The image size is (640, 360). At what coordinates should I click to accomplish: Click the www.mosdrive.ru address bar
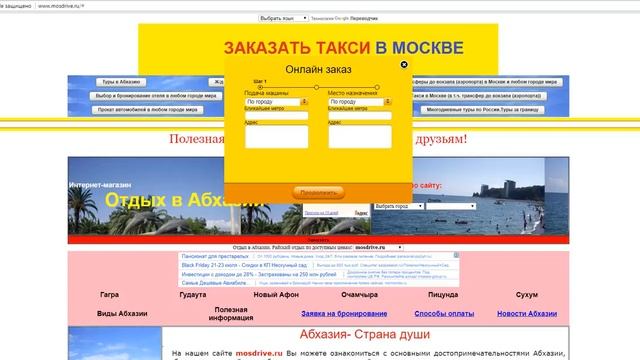point(61,6)
